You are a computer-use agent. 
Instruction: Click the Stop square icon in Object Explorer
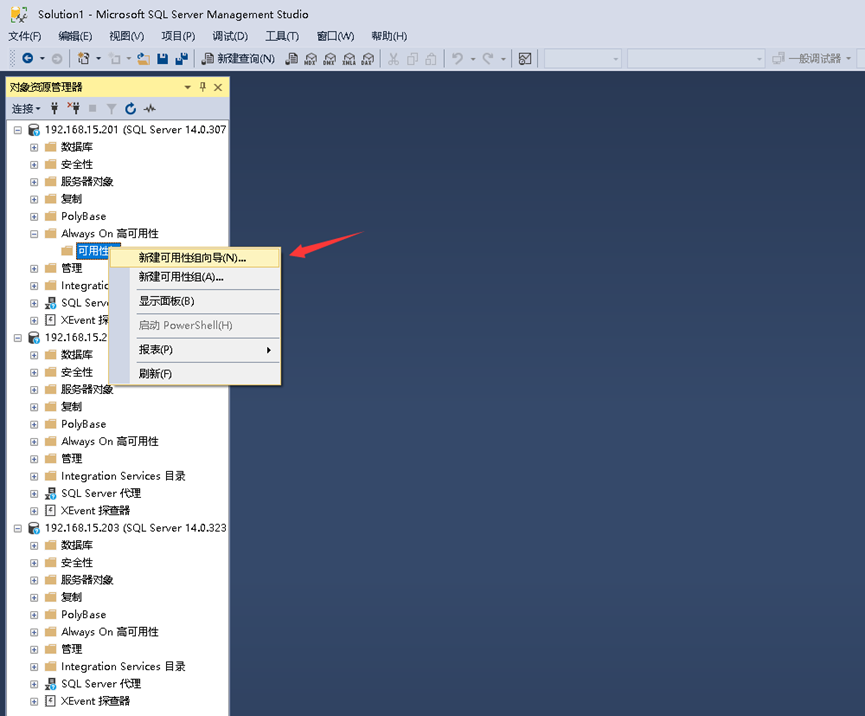click(x=93, y=108)
